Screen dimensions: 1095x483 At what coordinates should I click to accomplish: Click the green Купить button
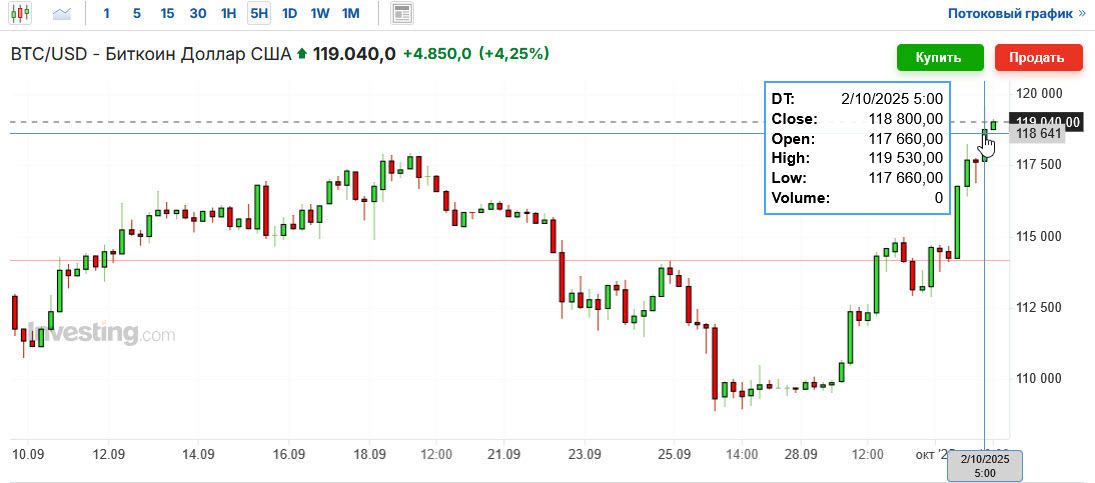pyautogui.click(x=940, y=58)
